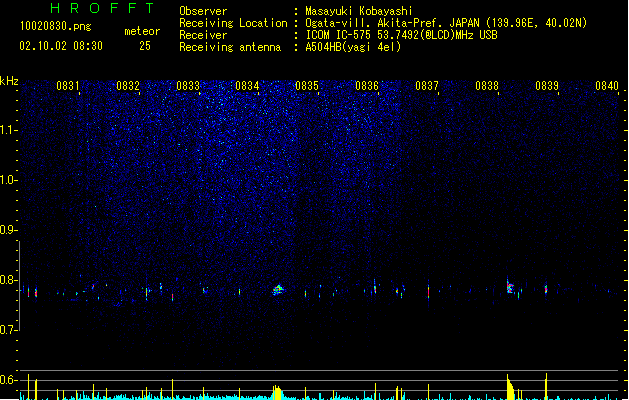Click the 0839 time marker

pyautogui.click(x=547, y=86)
